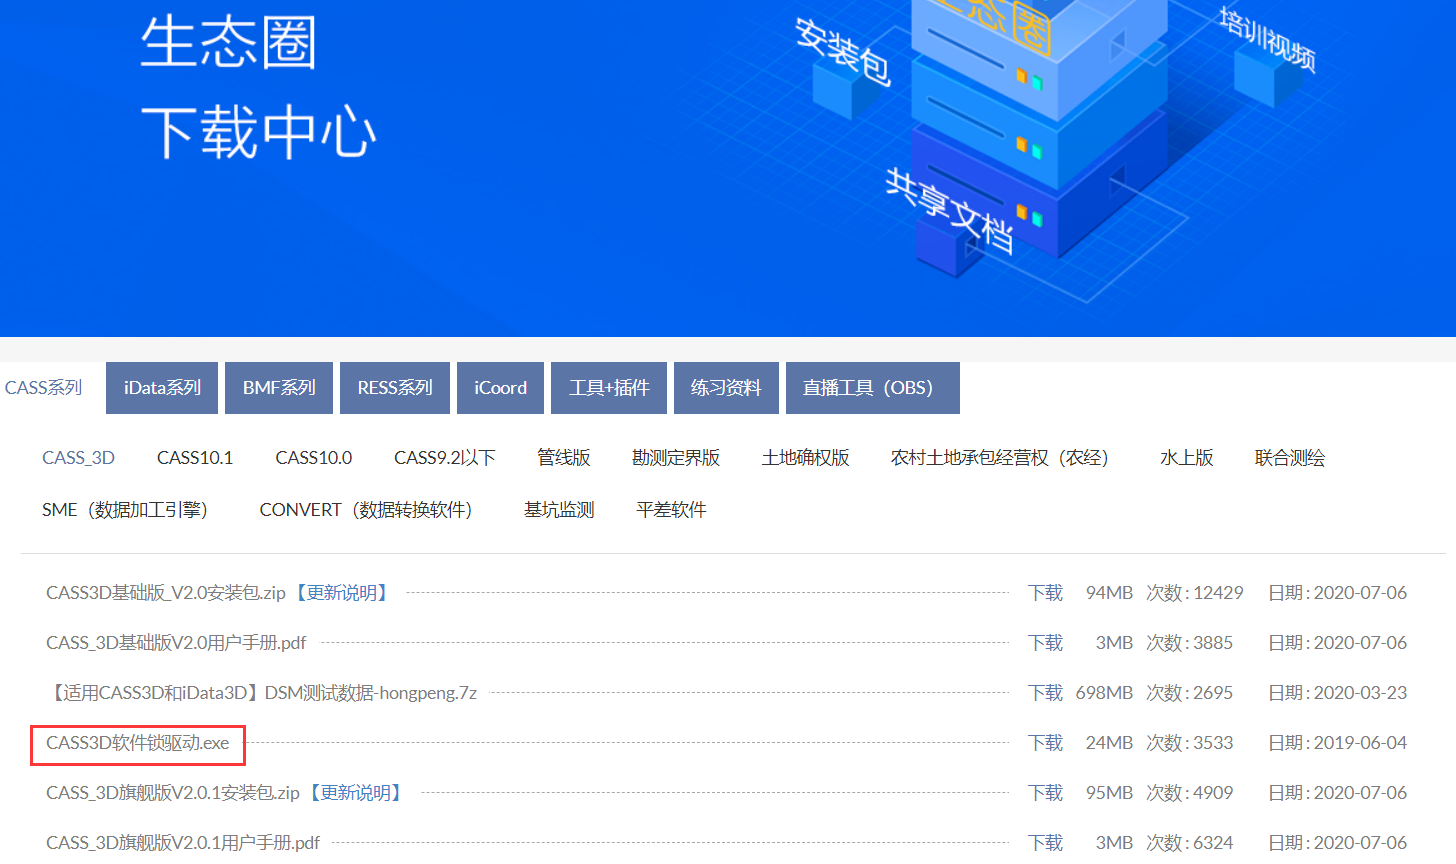1456x864 pixels.
Task: Select CONVERT (数据转换软件) subcategory
Action: [366, 510]
